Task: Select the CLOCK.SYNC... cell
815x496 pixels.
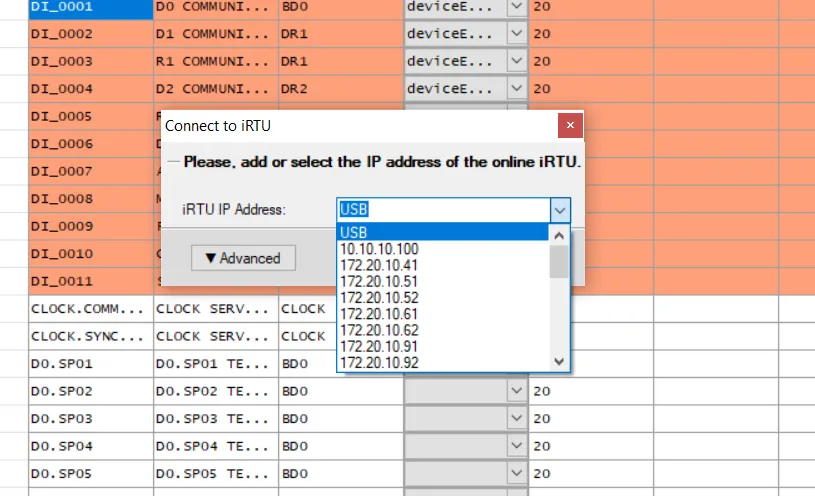Action: (91, 337)
